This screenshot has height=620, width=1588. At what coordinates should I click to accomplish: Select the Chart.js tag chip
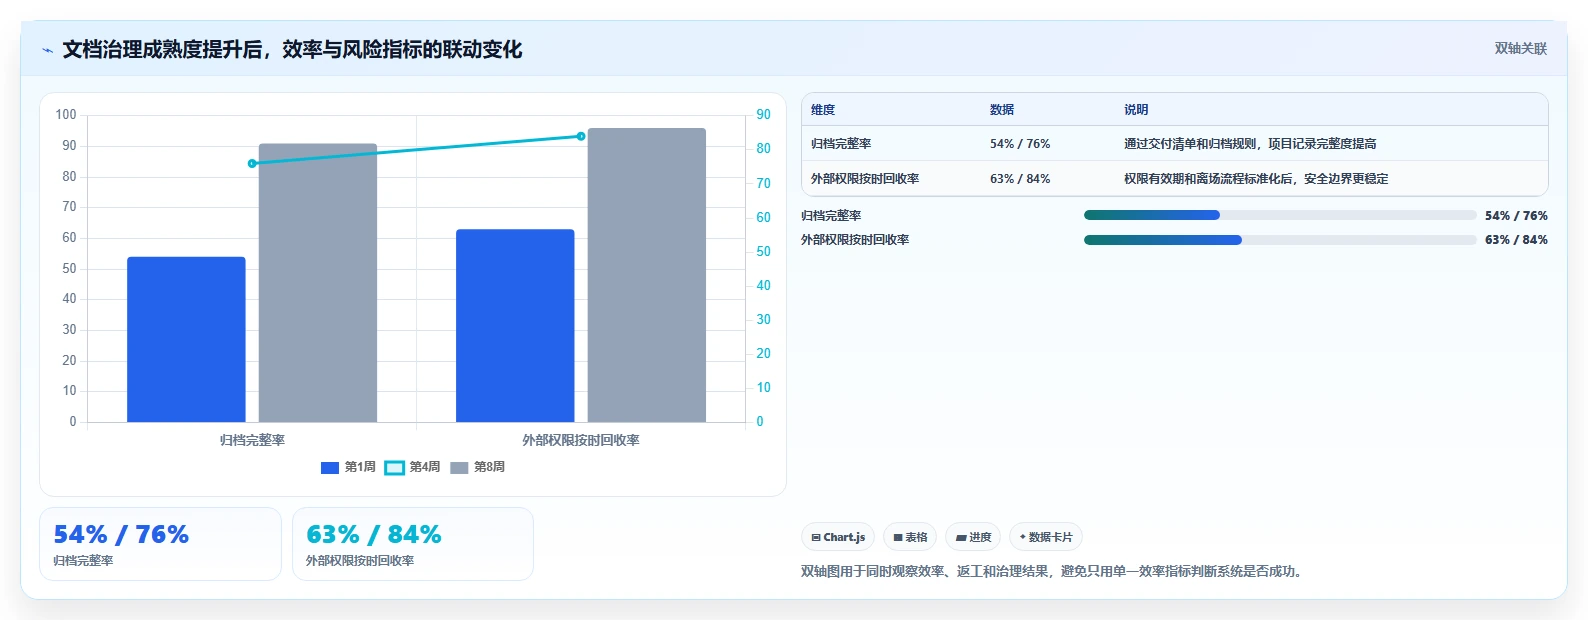[x=838, y=537]
